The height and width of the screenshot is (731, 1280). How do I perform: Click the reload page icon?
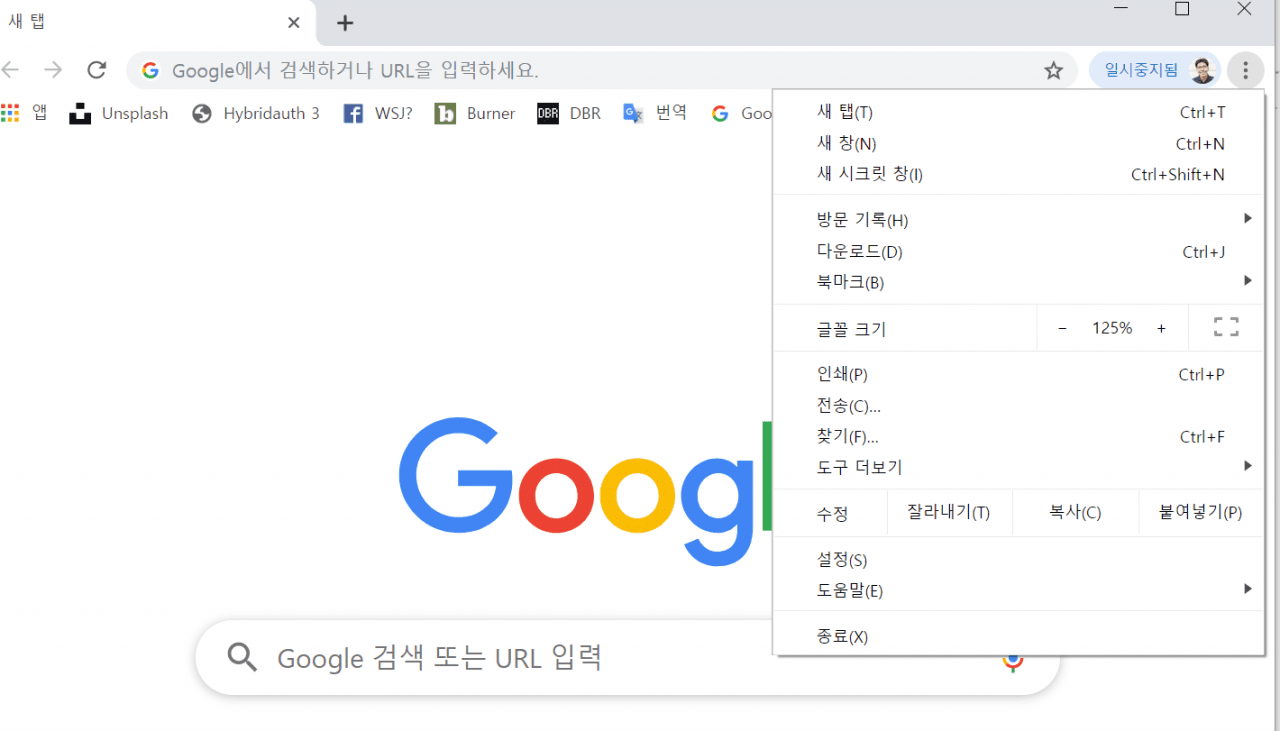tap(96, 70)
